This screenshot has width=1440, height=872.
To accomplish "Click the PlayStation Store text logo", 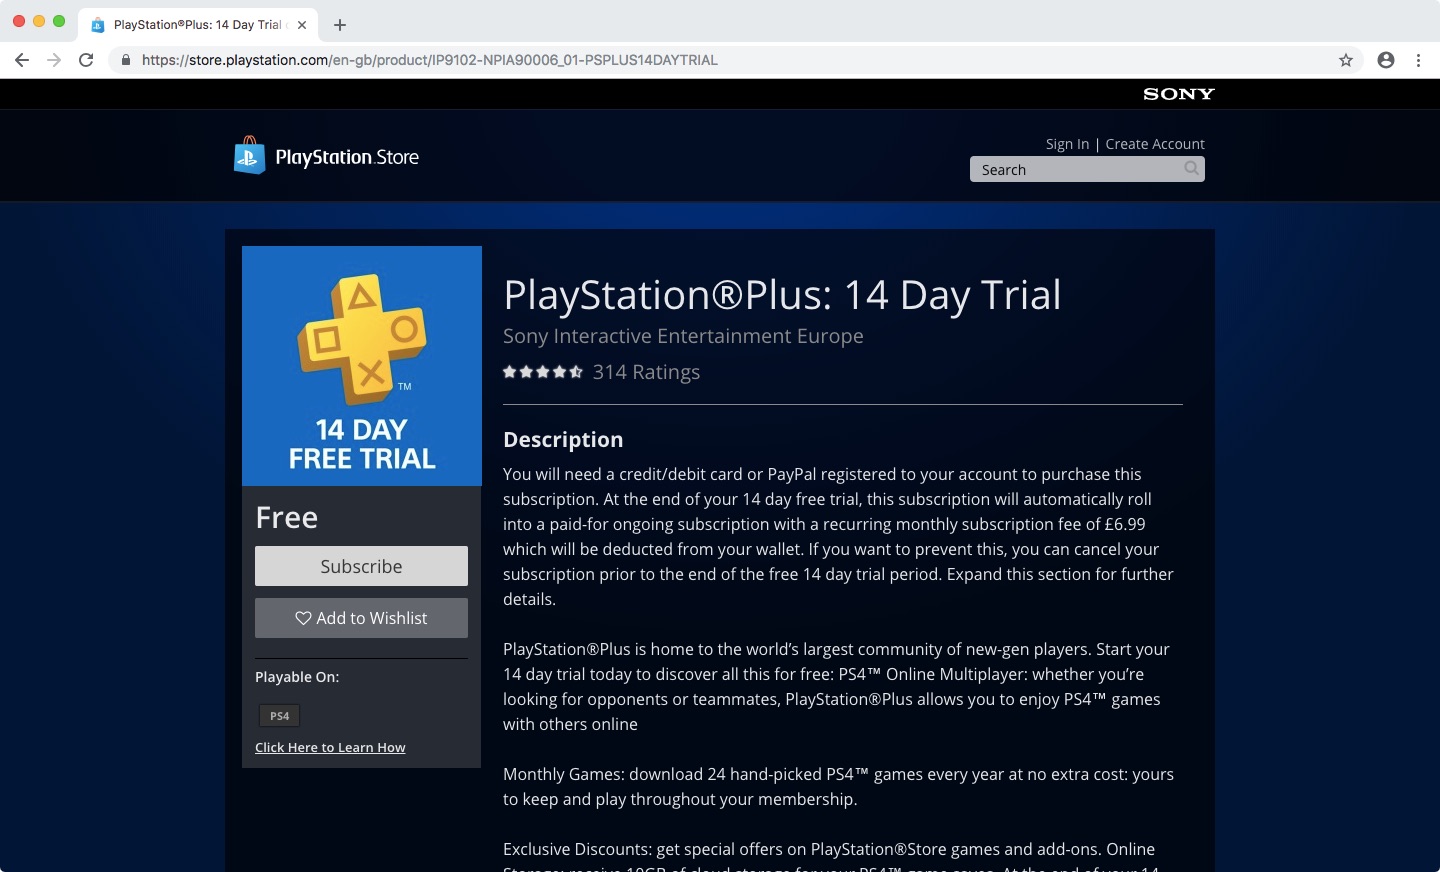I will 347,157.
